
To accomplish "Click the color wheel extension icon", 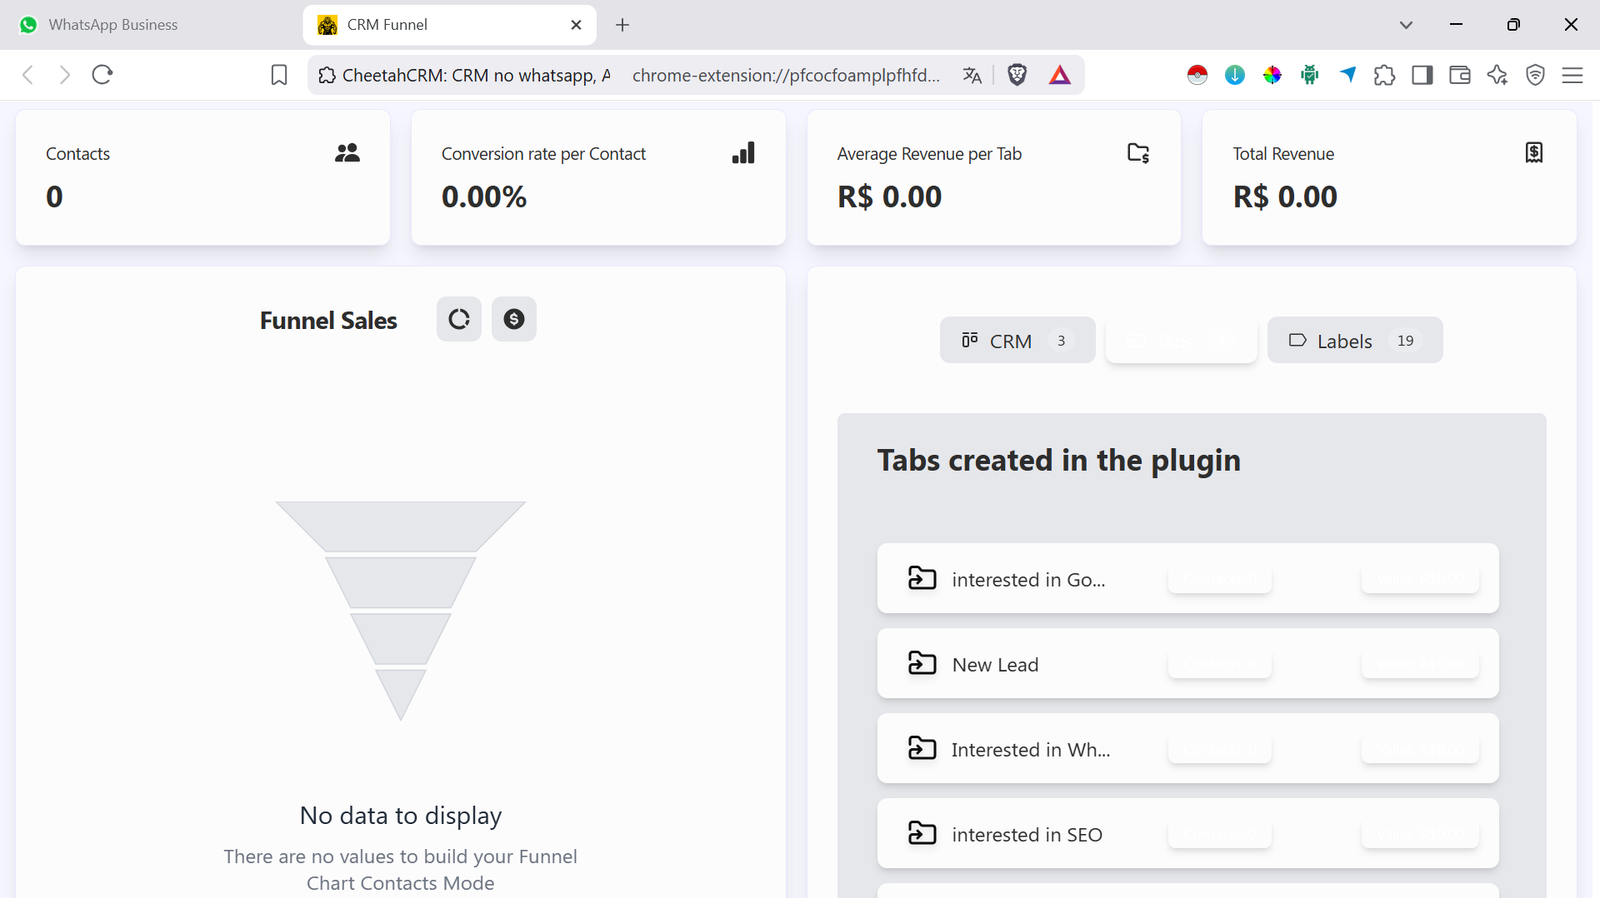I will [1272, 75].
